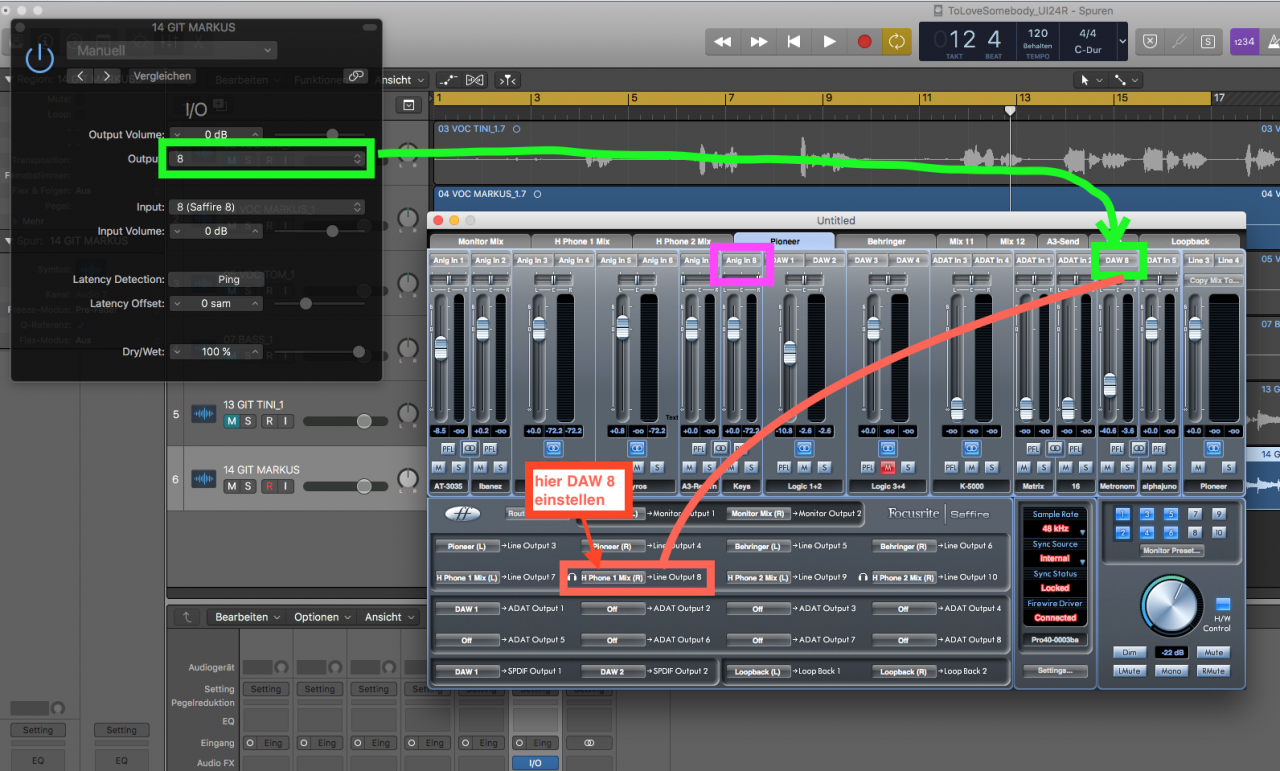Viewport: 1280px width, 771px height.
Task: Open Optionen menu in lower mixer panel
Action: tap(321, 617)
